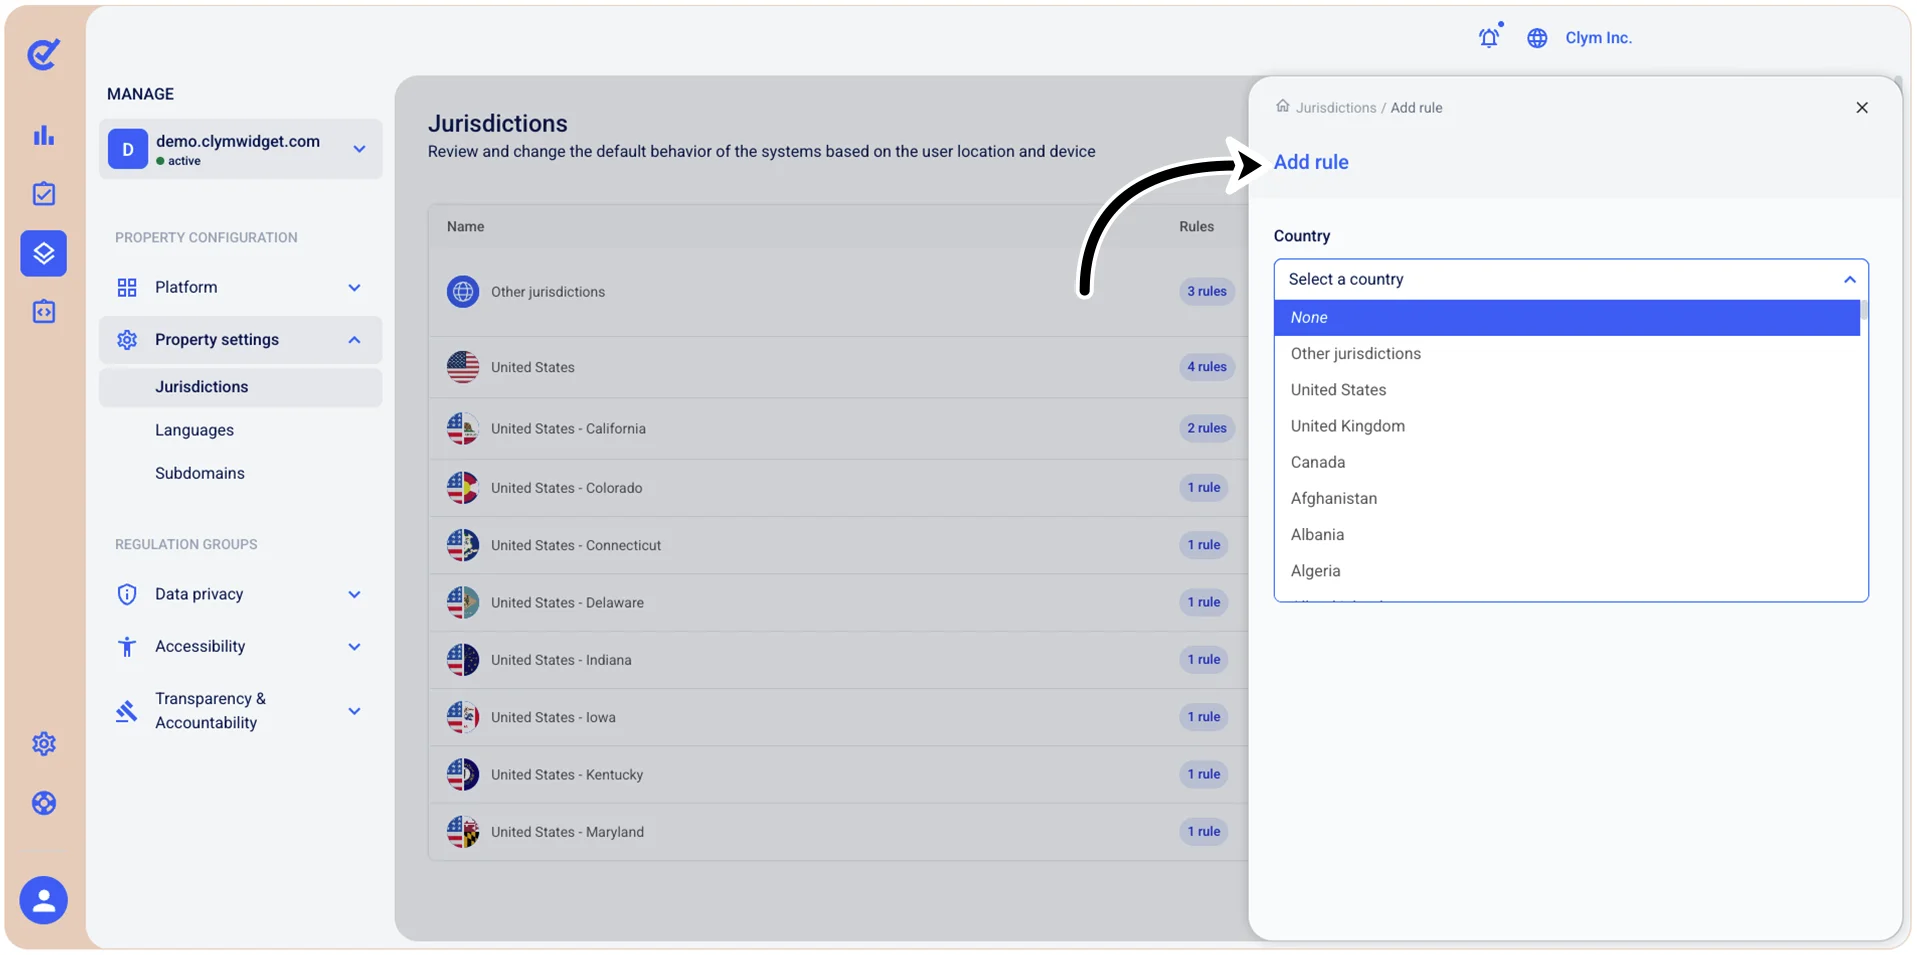
Task: Open the Subdomains menu item
Action: pos(199,473)
